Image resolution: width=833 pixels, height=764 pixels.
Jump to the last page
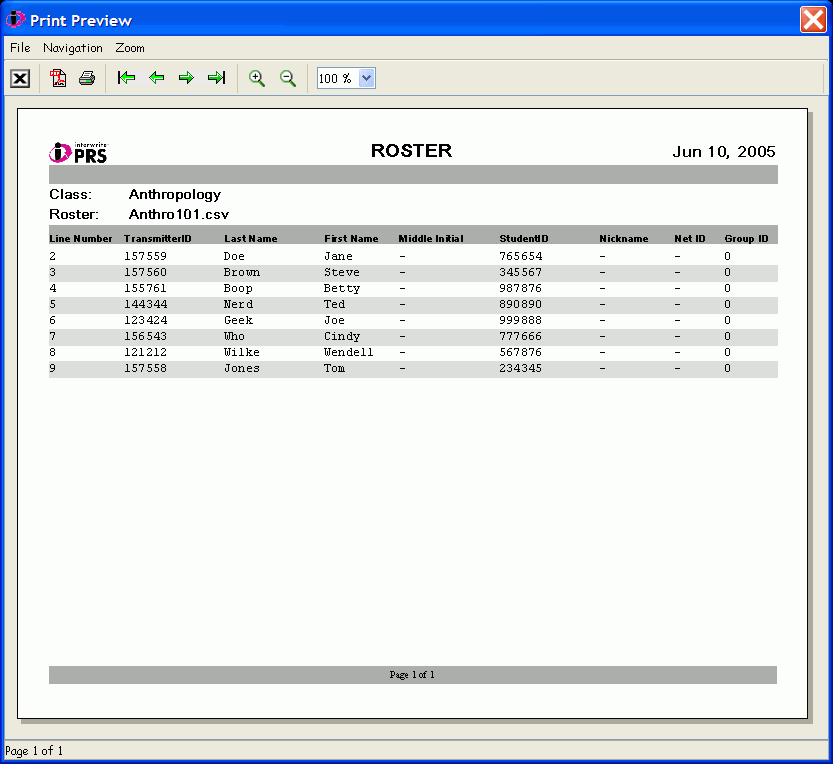pyautogui.click(x=216, y=78)
